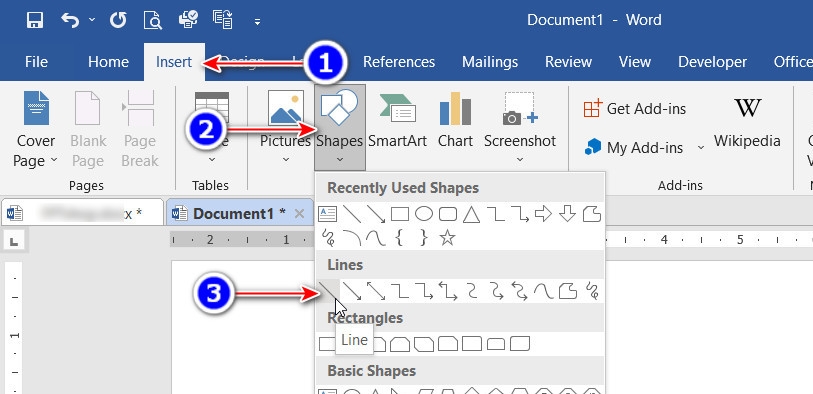The height and width of the screenshot is (394, 813).
Task: Select the triangle shape in recently used shapes
Action: click(471, 214)
